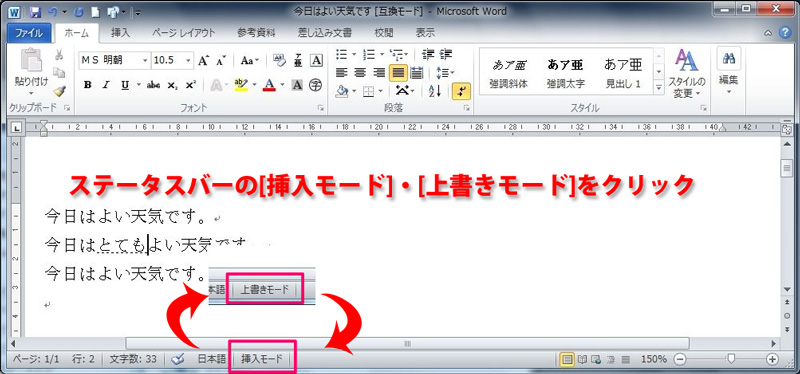Open the MS 明朝 font name dropdown

(145, 60)
